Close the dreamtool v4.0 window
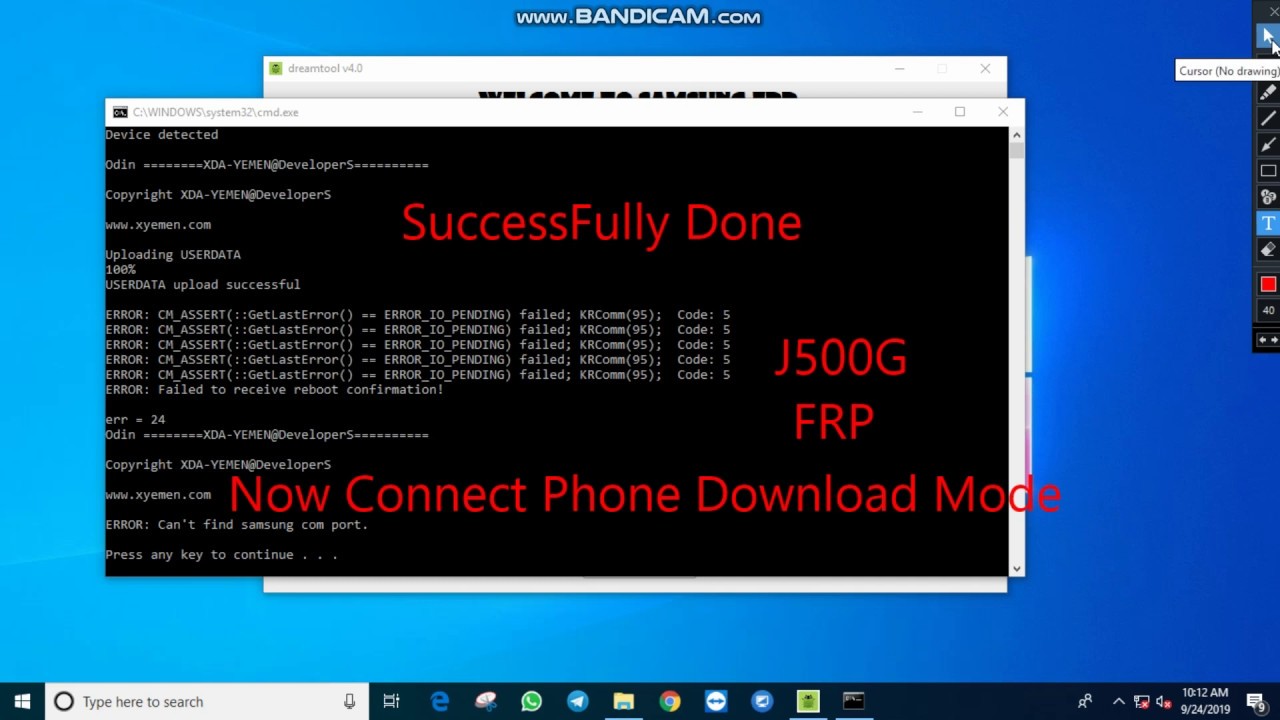 click(985, 68)
